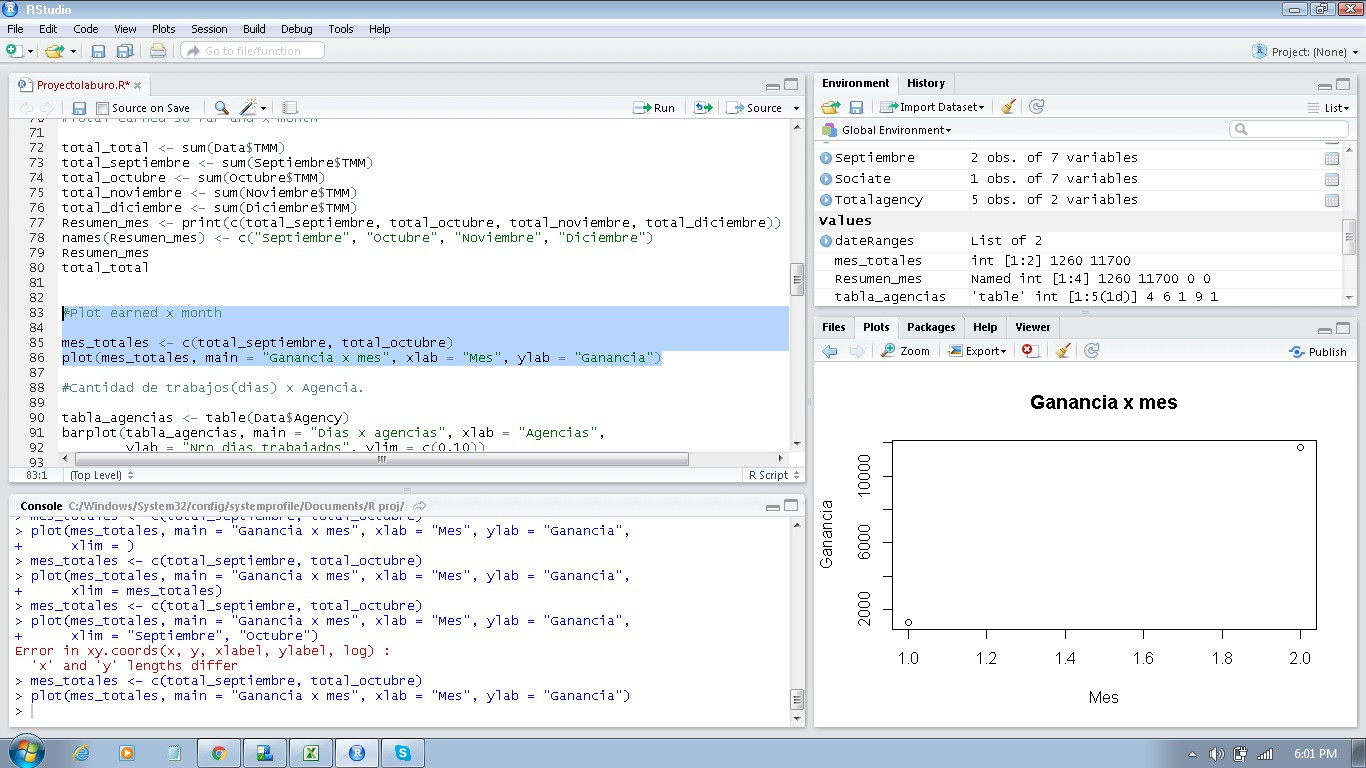Go to previous plot using back arrow
This screenshot has height=768, width=1366.
(x=829, y=351)
